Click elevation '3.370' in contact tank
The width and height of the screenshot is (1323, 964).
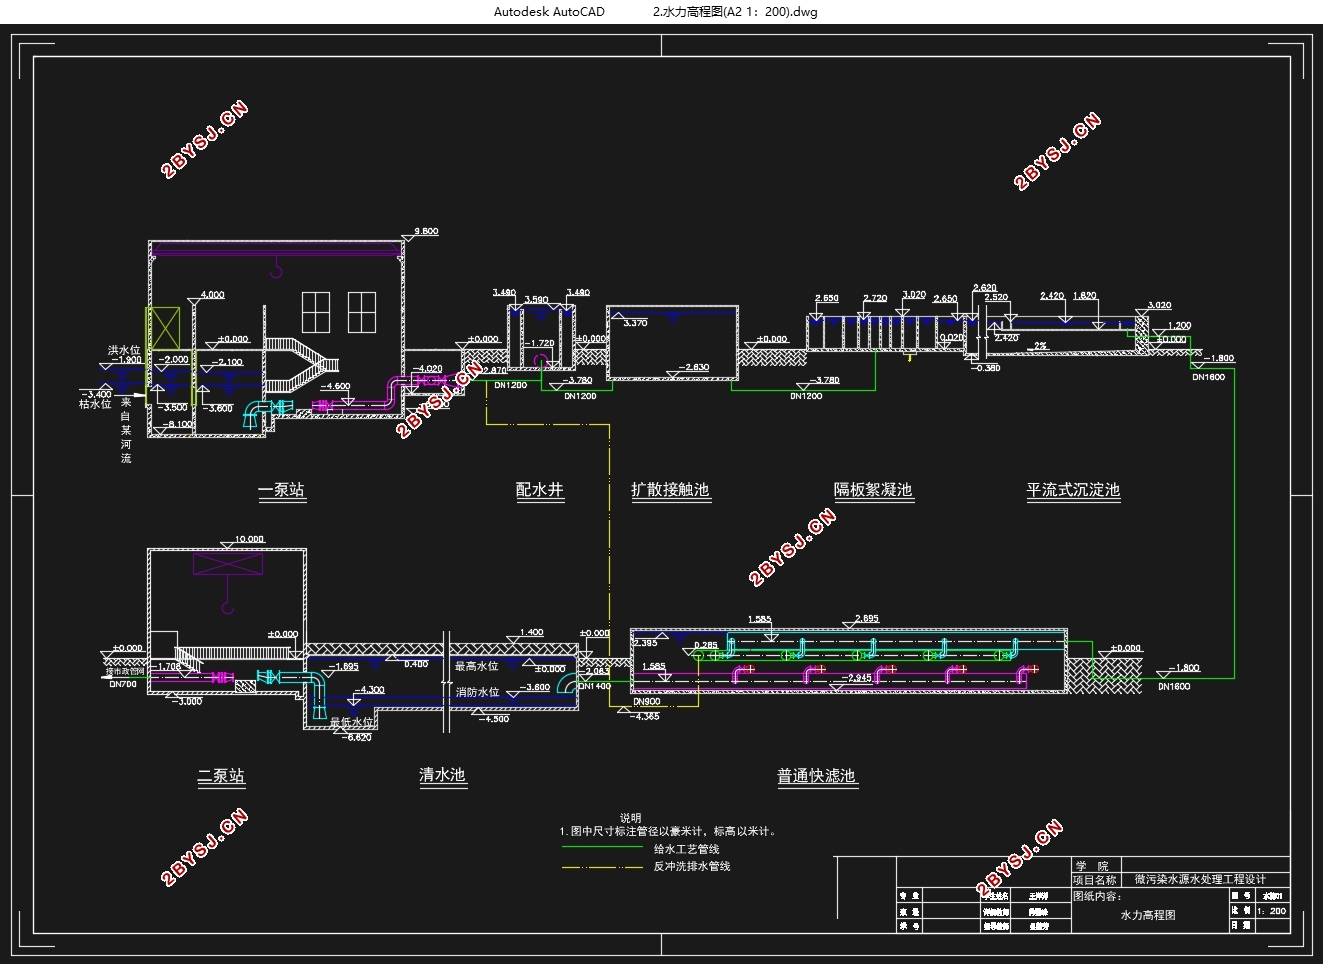tap(635, 323)
